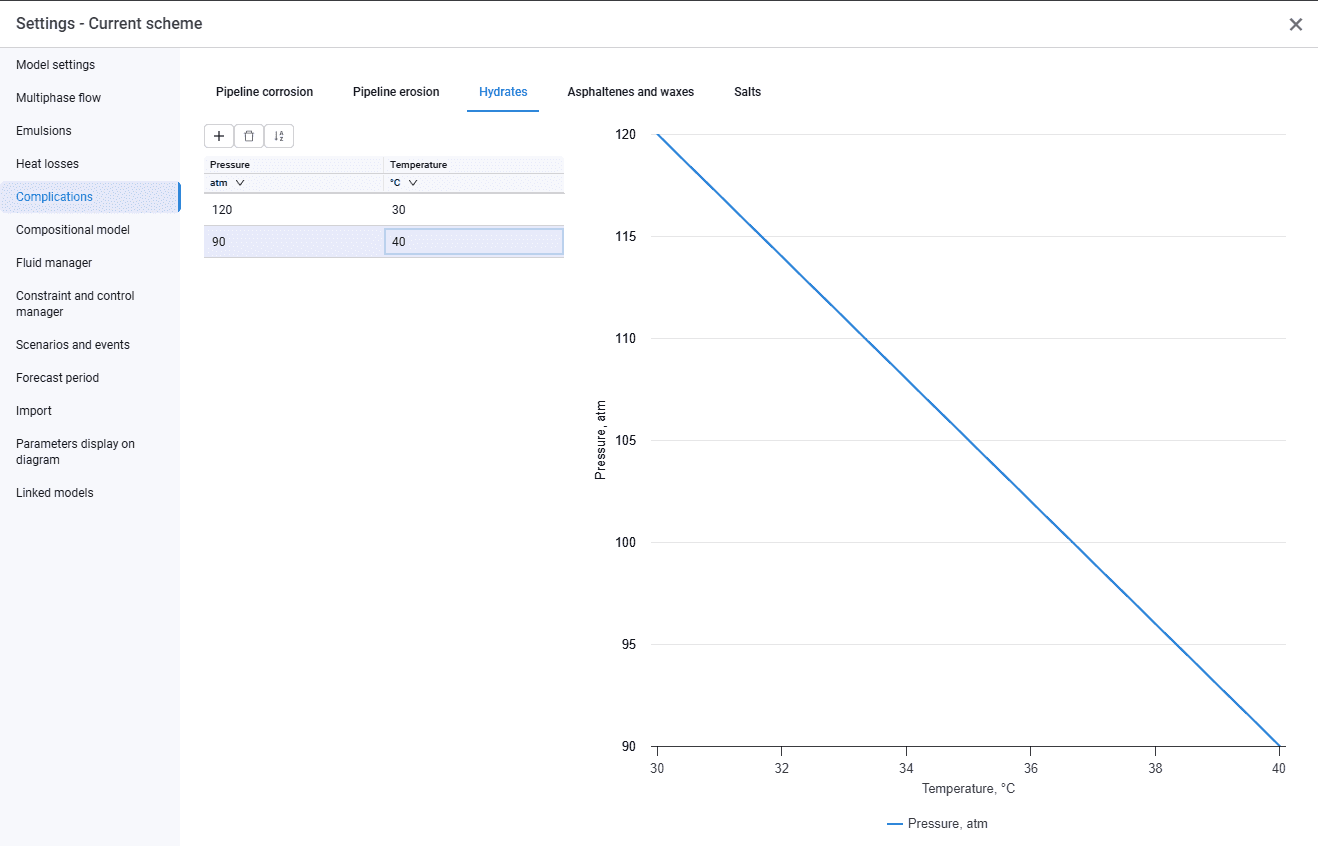
Task: Click the temperature cell containing 40
Action: (x=474, y=242)
